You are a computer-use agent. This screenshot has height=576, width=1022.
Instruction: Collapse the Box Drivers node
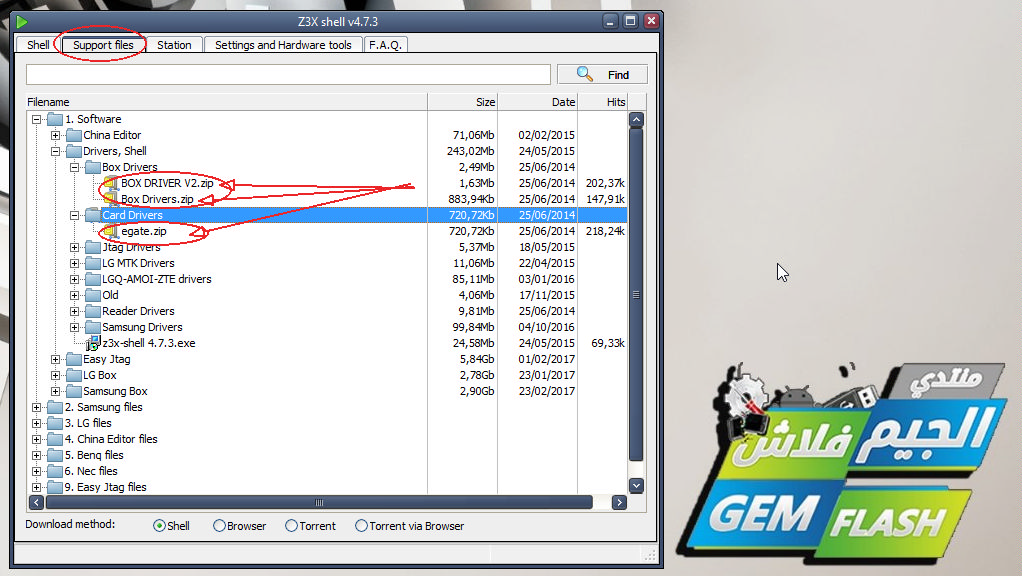coord(74,167)
